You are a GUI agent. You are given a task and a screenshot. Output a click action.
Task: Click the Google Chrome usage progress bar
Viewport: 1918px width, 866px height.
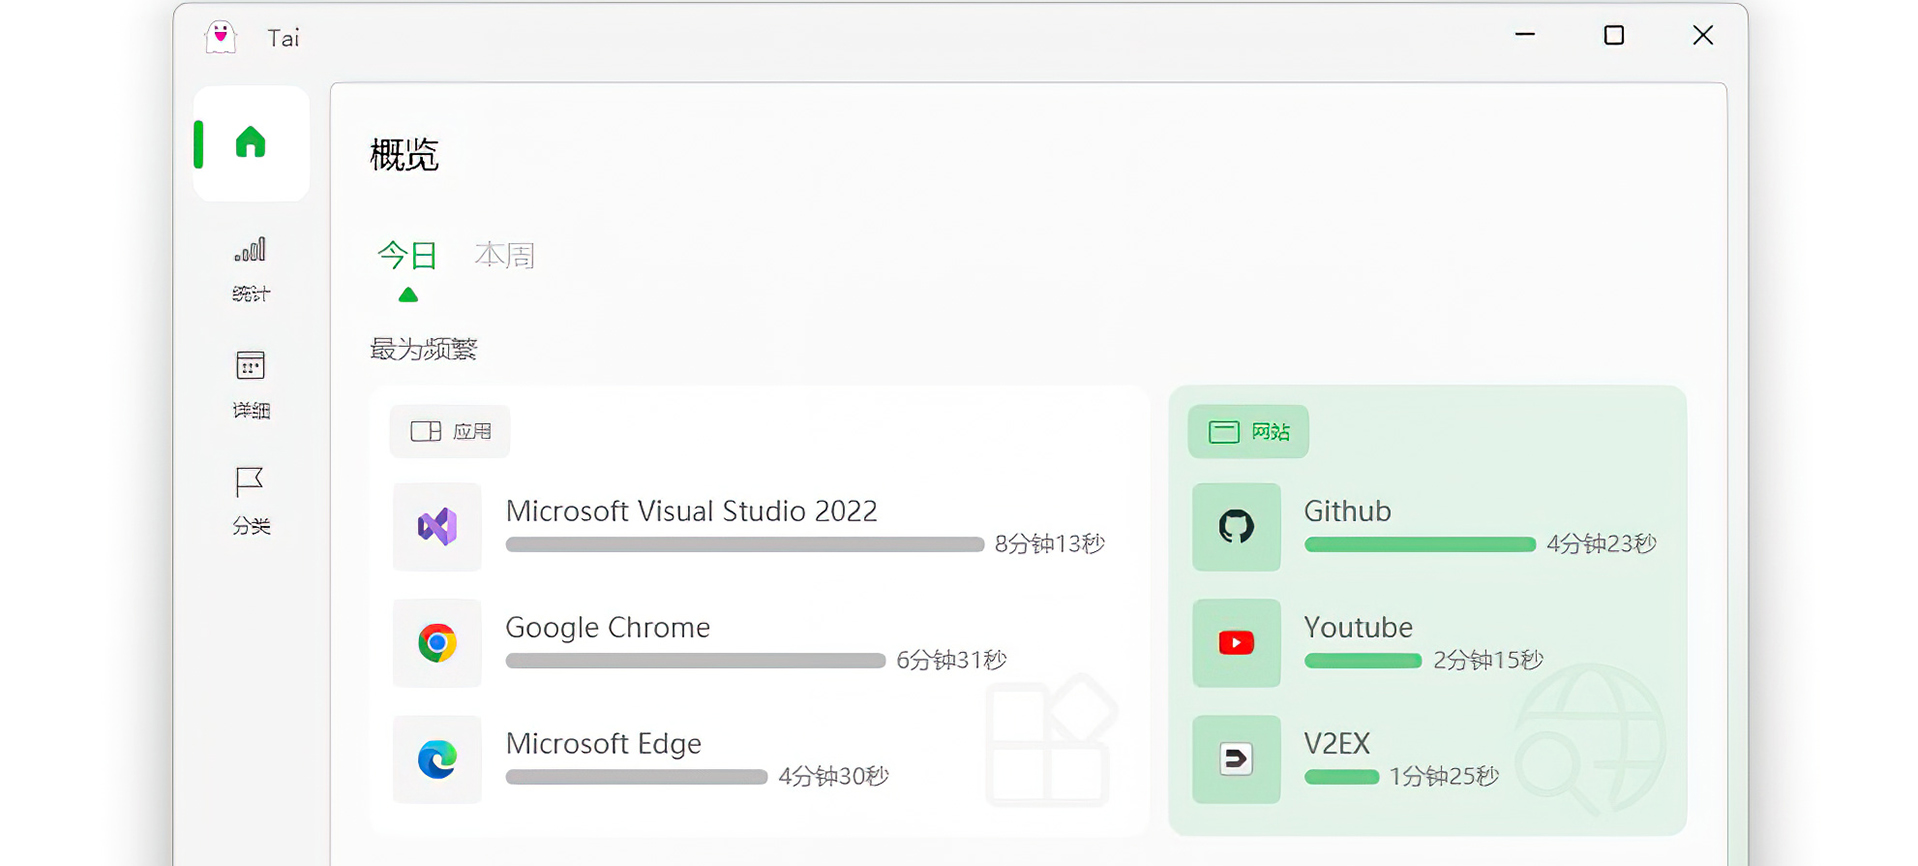696,661
